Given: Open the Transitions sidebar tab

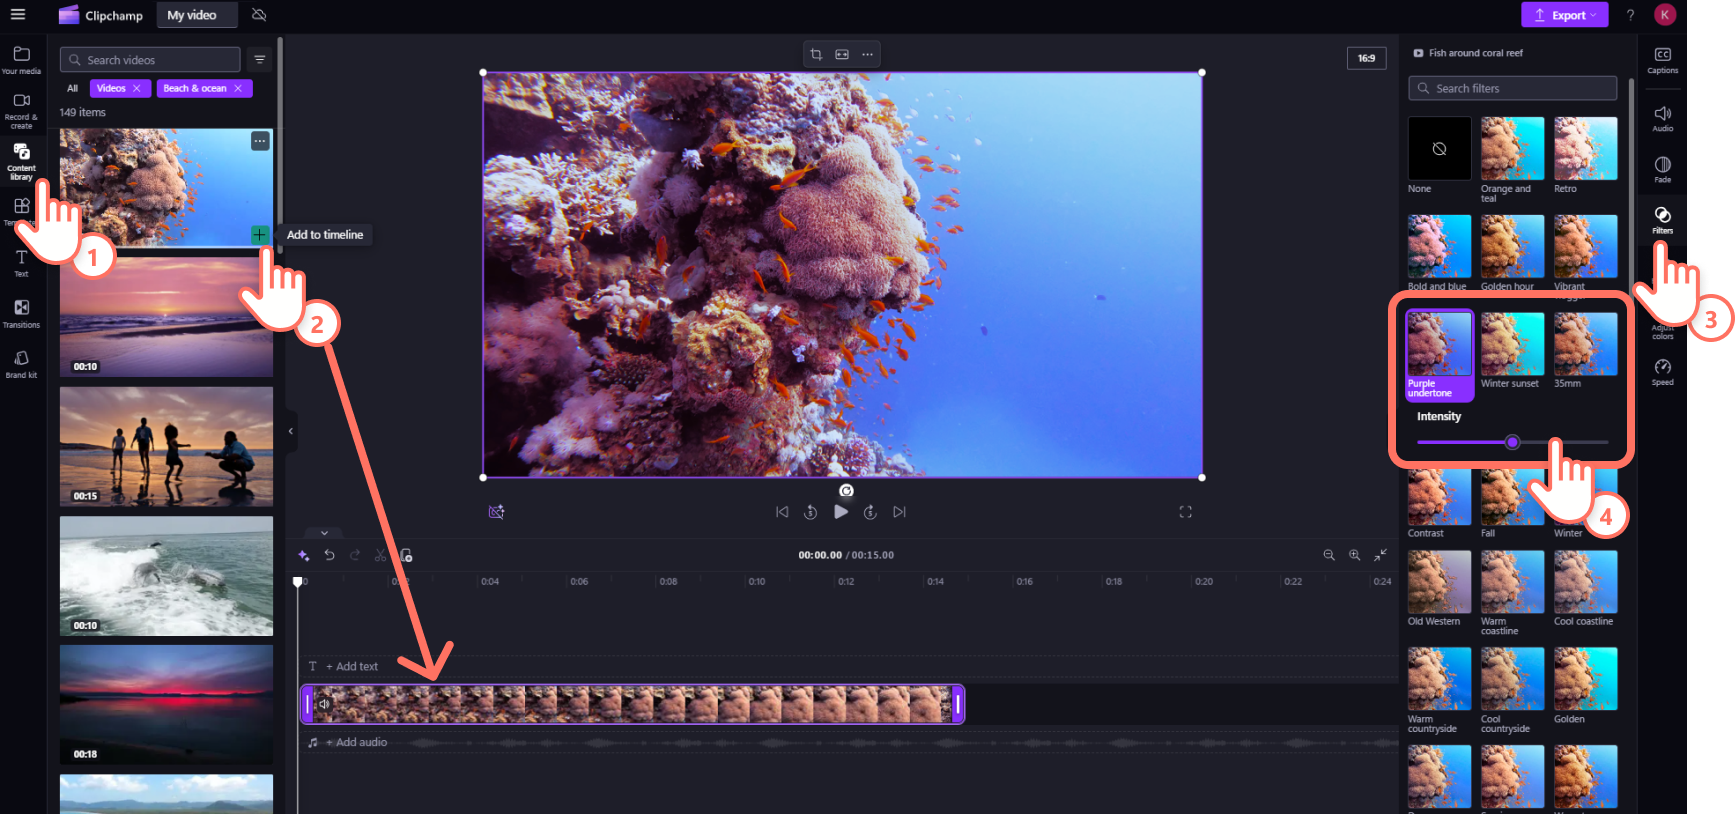Looking at the screenshot, I should pos(21,313).
